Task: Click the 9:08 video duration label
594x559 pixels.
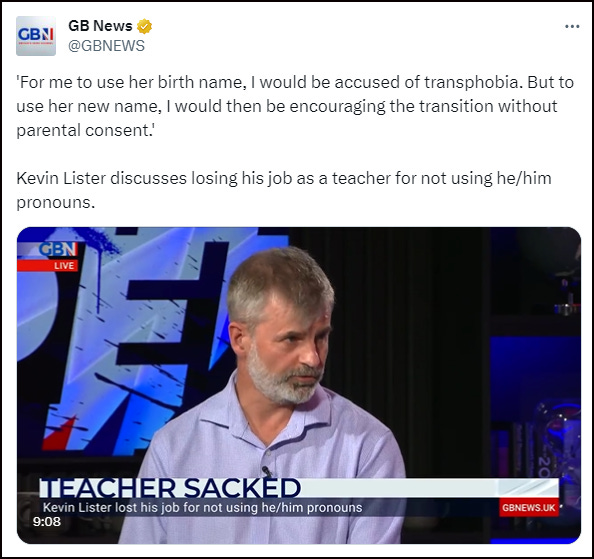Action: click(x=47, y=522)
